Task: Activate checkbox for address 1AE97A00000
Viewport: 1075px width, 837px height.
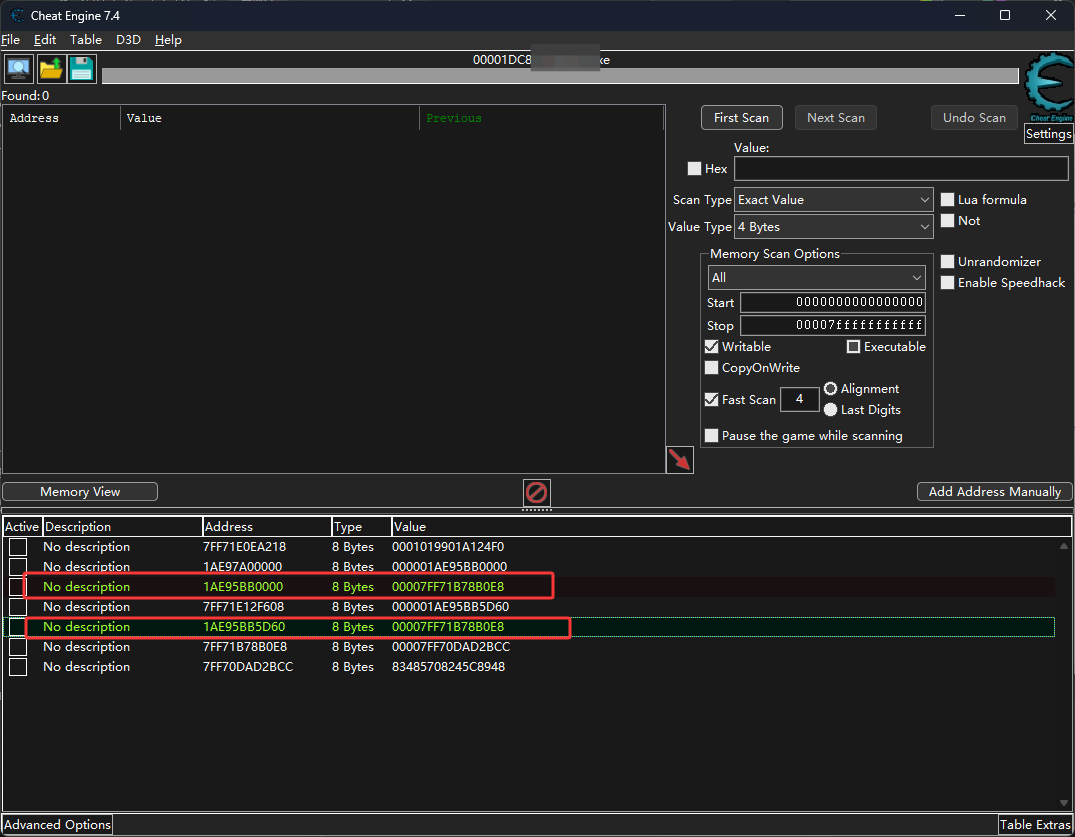Action: point(18,567)
